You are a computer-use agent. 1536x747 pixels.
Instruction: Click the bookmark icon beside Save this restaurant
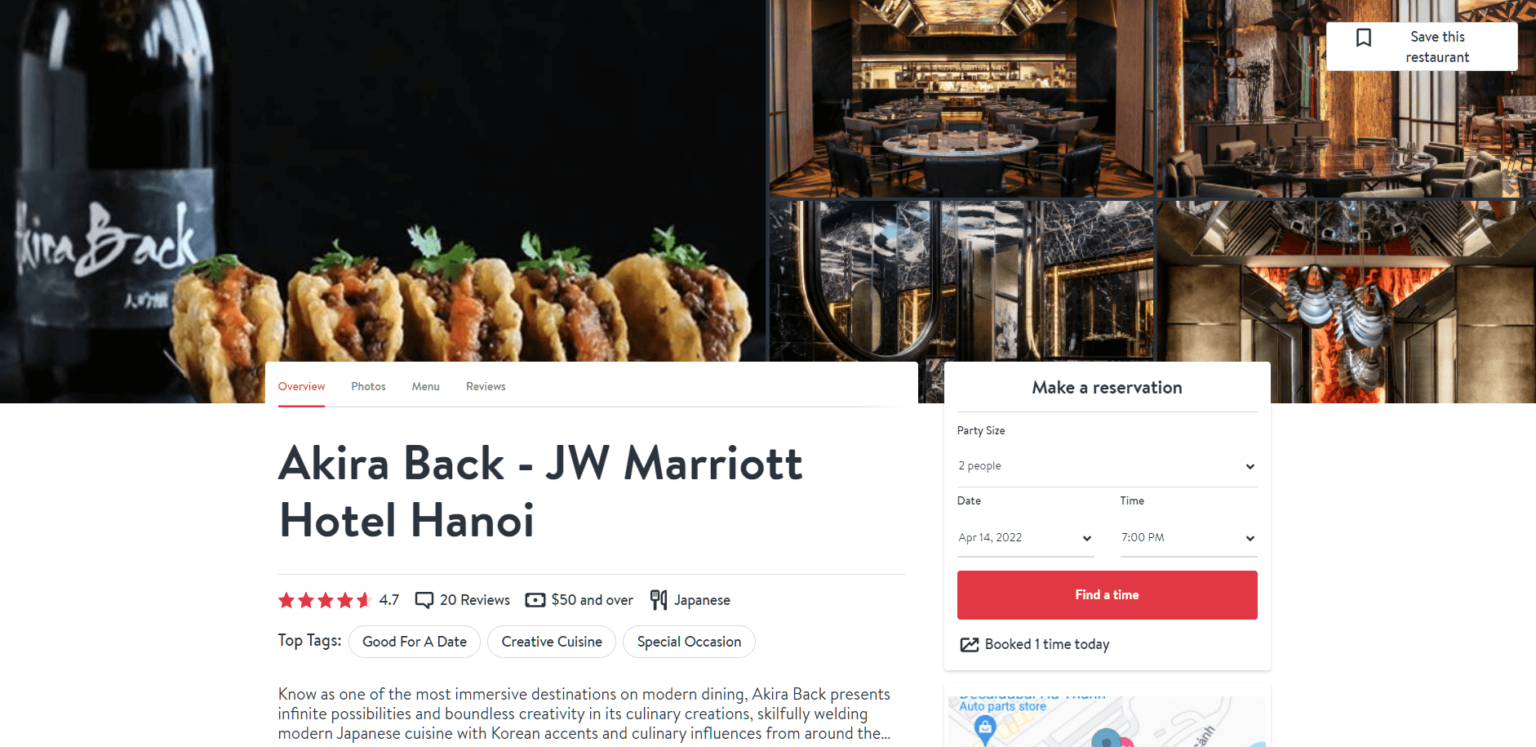[1363, 38]
